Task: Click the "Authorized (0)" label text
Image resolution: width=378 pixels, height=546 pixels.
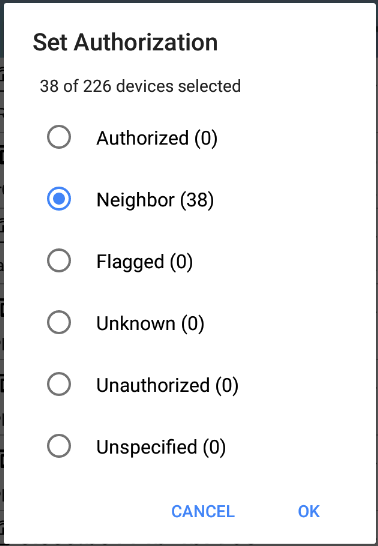Action: pos(157,138)
